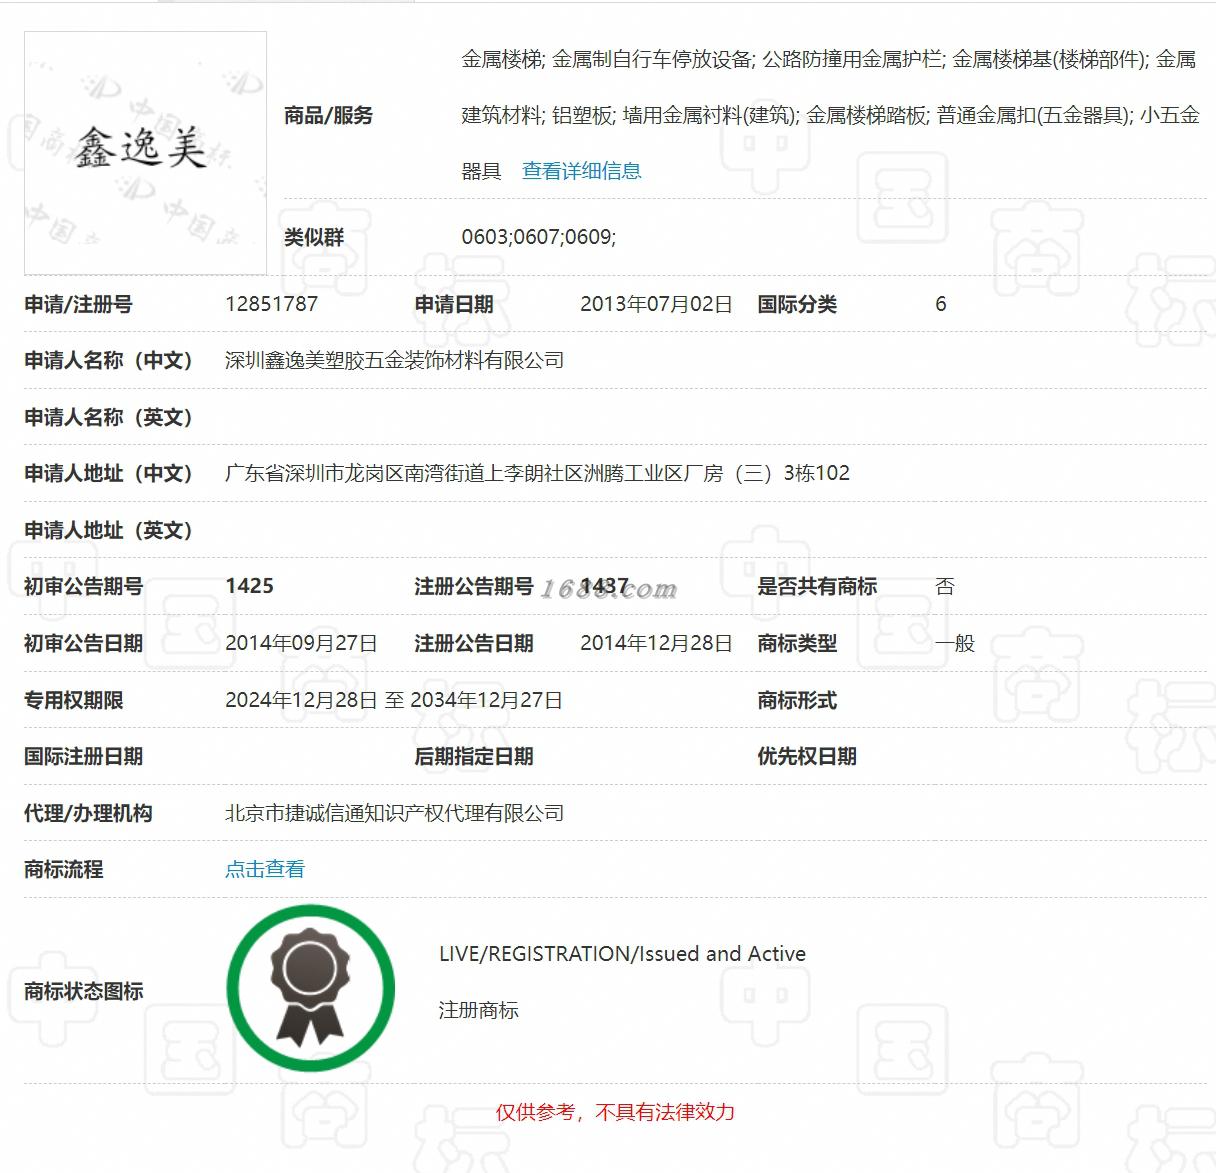Viewport: 1216px width, 1173px height.
Task: Click the international class value 6
Action: [x=940, y=304]
